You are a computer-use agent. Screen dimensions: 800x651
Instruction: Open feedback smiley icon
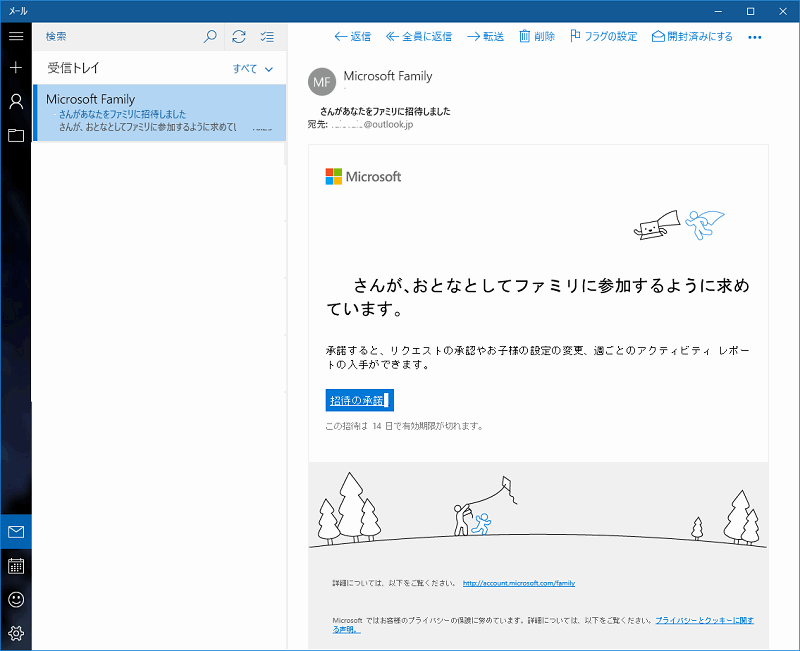click(16, 599)
